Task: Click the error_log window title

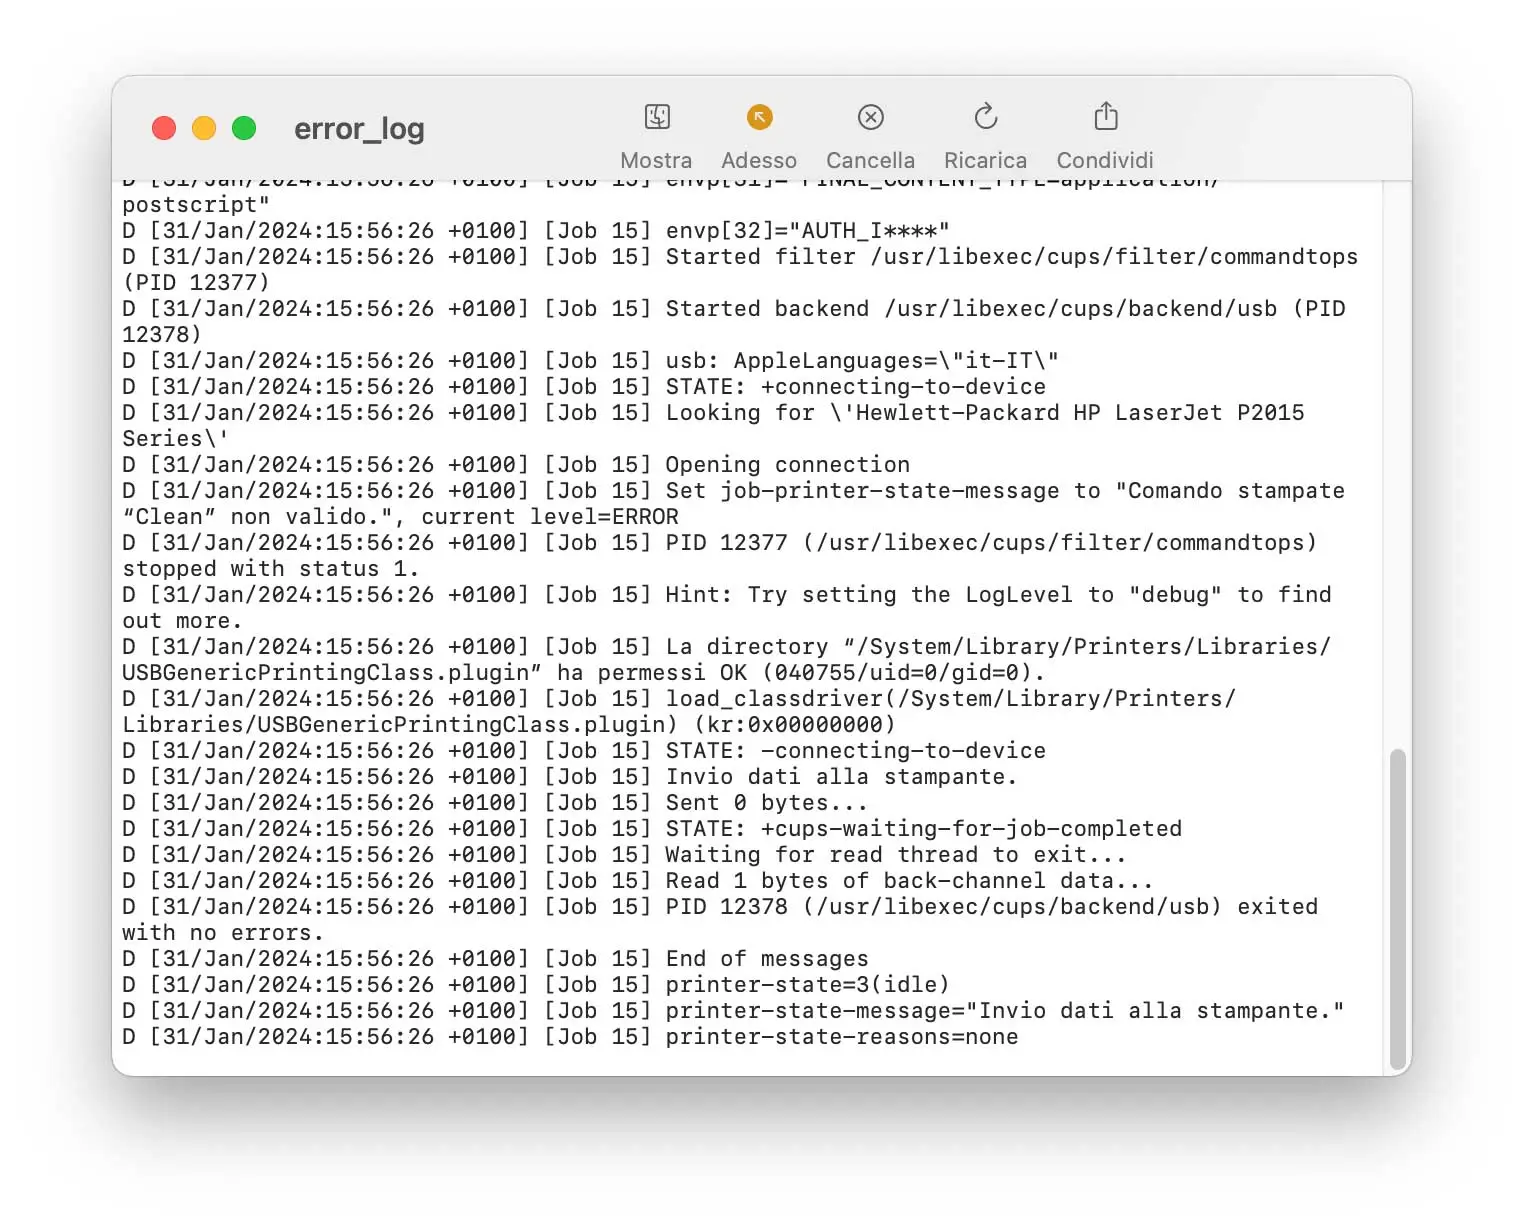Action: click(359, 128)
